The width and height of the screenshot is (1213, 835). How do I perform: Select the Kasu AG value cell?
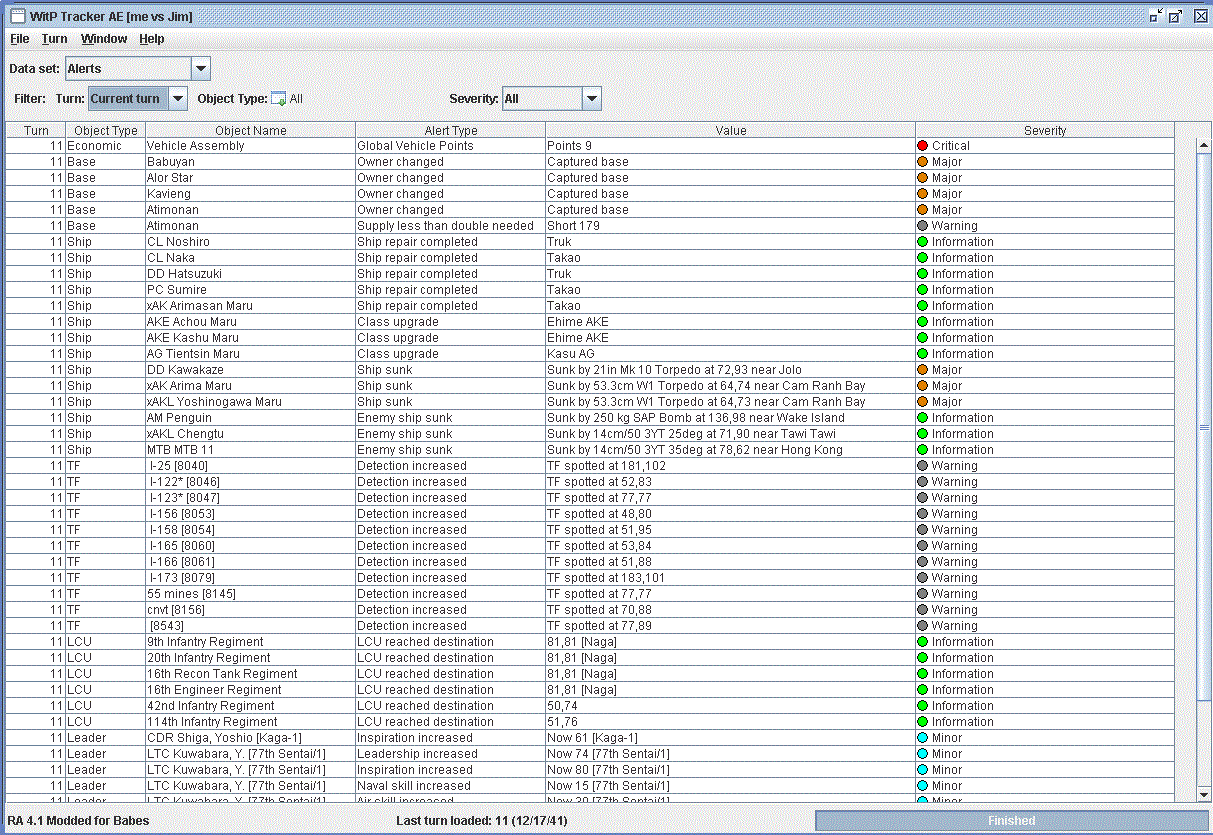731,354
